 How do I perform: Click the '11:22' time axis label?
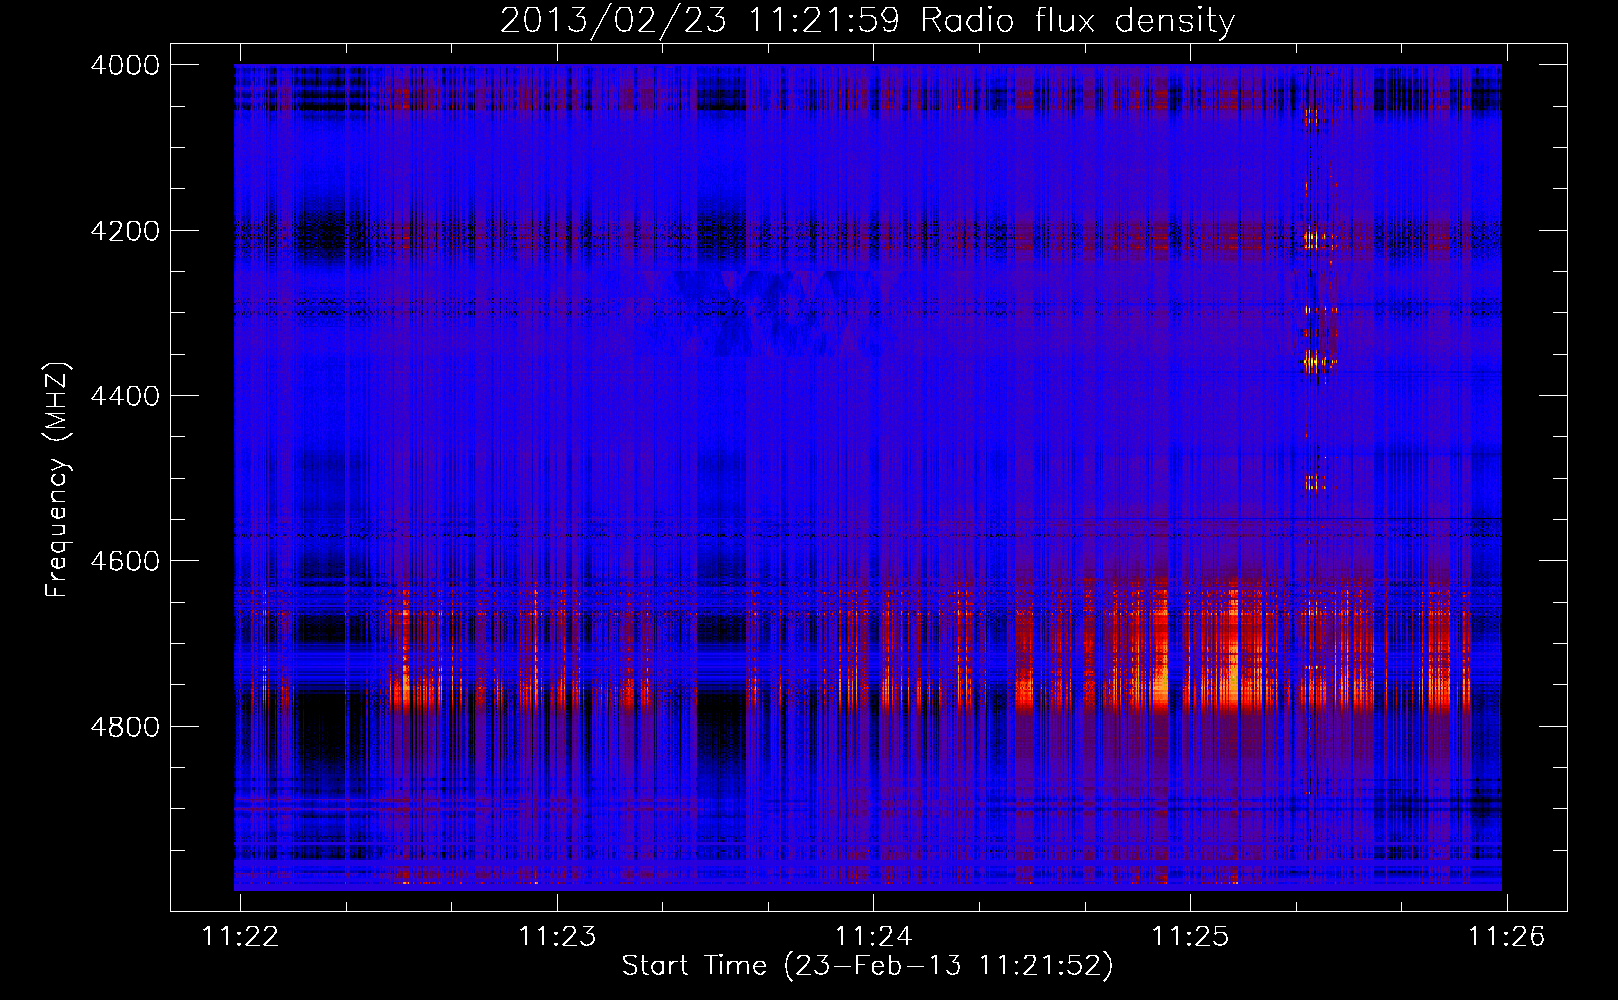pos(240,936)
